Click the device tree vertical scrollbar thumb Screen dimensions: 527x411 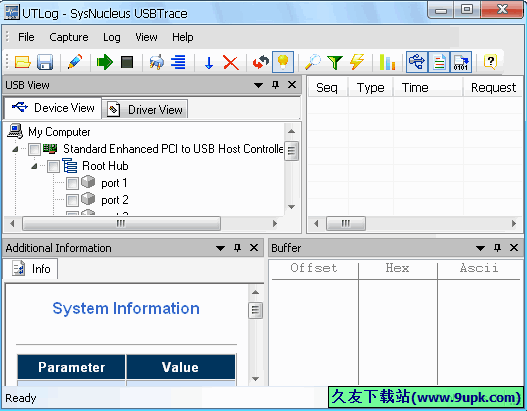point(292,151)
